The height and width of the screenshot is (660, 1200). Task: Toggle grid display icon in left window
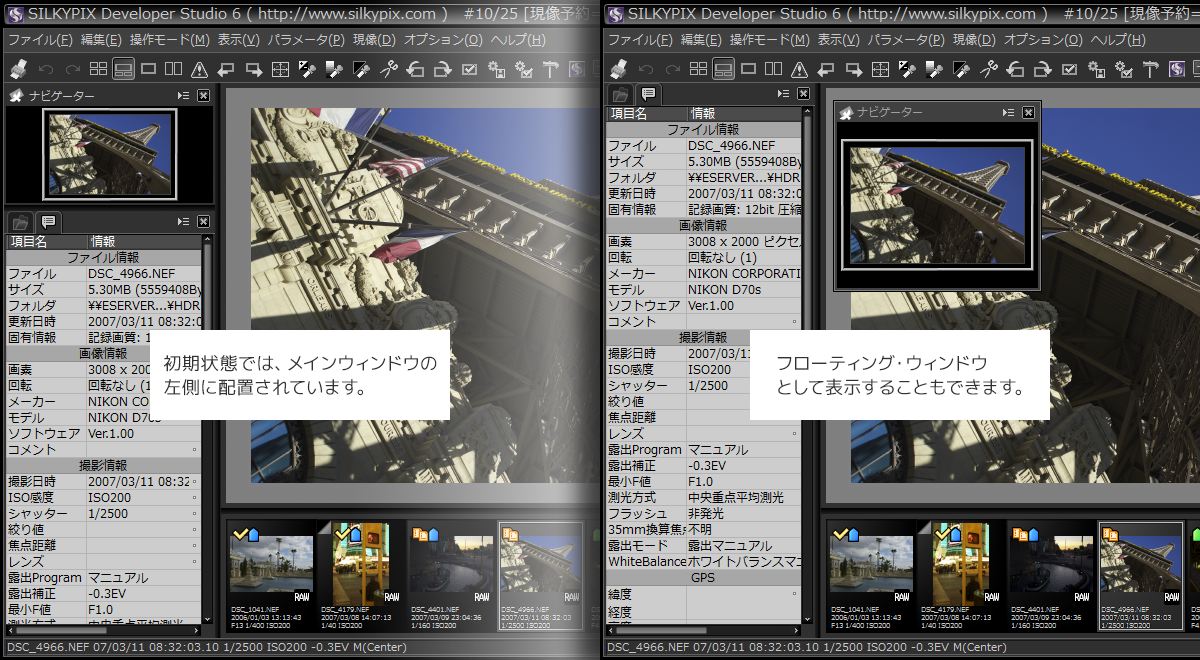[280, 69]
